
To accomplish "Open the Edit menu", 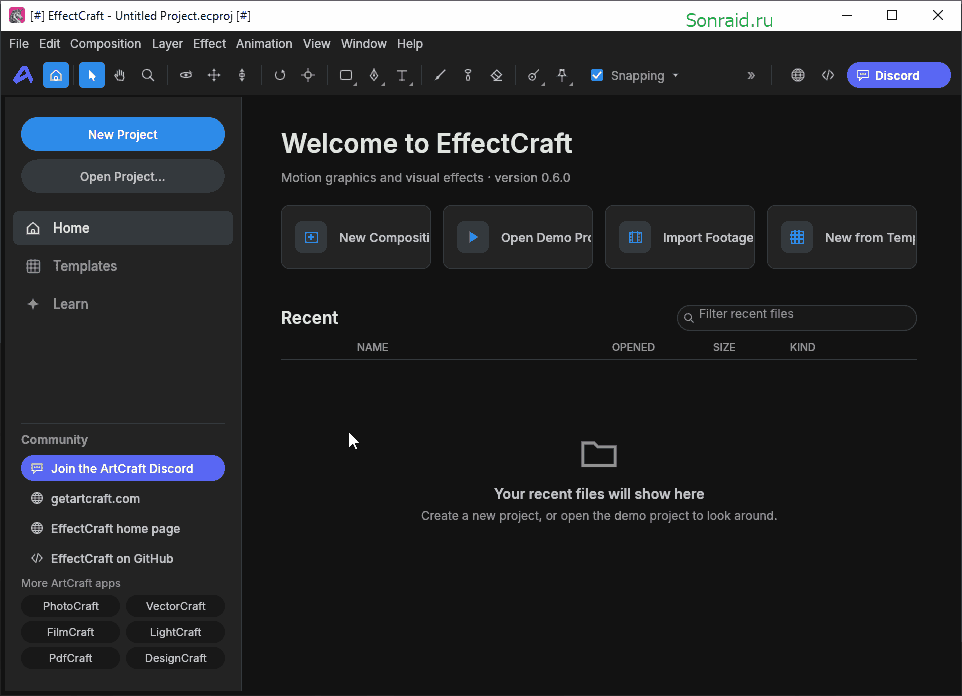I will point(49,44).
